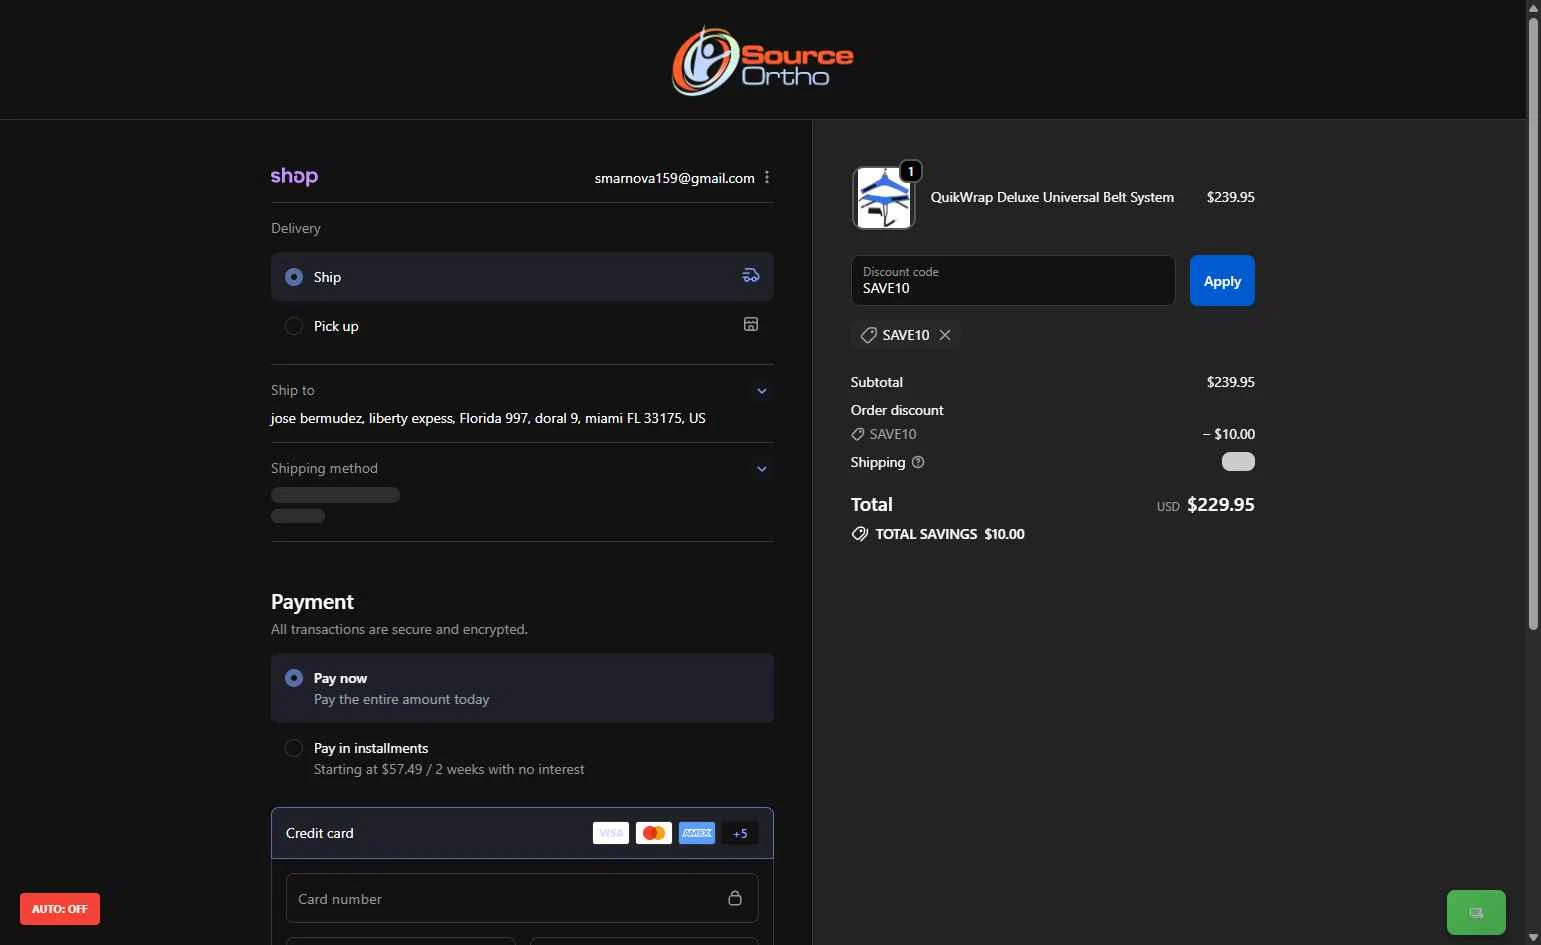Select the Pay now option
The height and width of the screenshot is (945, 1541).
coord(522,688)
